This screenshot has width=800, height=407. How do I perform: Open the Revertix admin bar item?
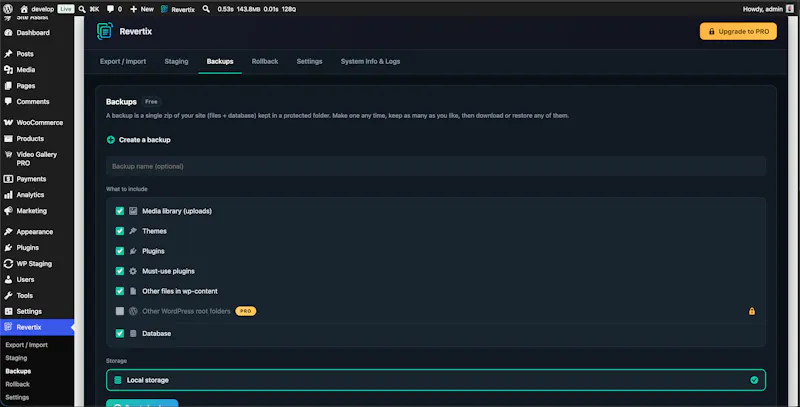178,9
